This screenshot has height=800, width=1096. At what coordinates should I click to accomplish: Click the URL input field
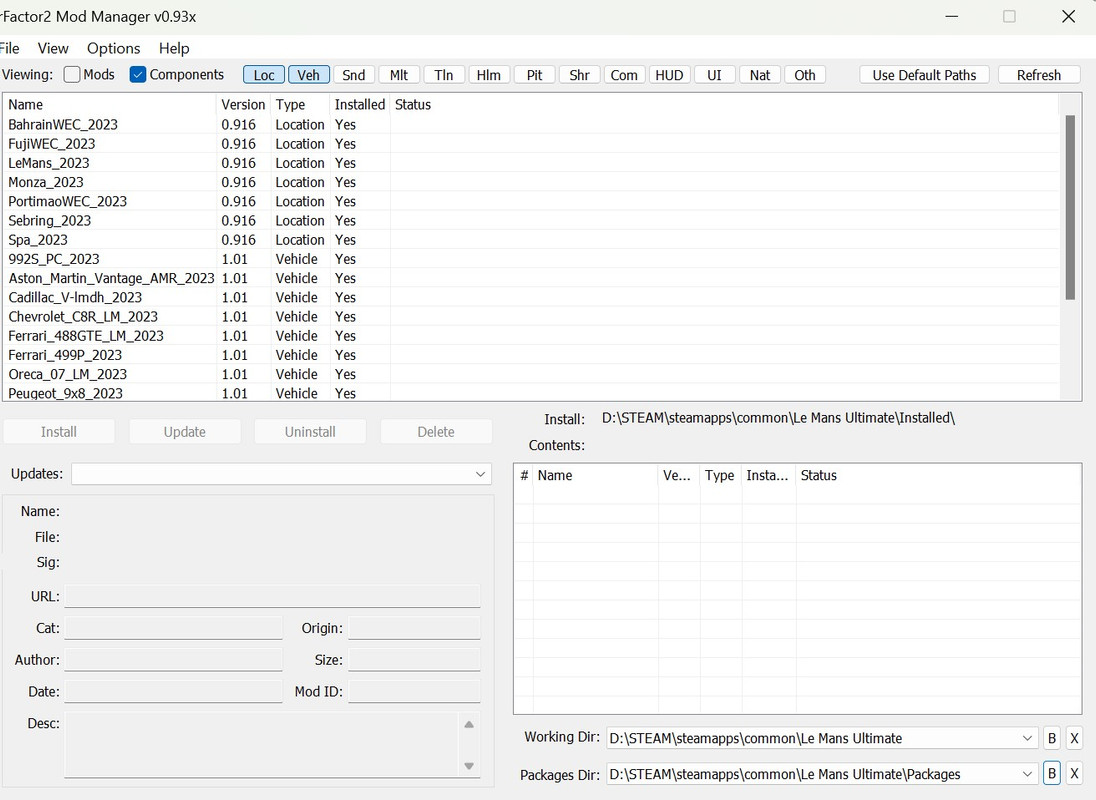coord(273,596)
